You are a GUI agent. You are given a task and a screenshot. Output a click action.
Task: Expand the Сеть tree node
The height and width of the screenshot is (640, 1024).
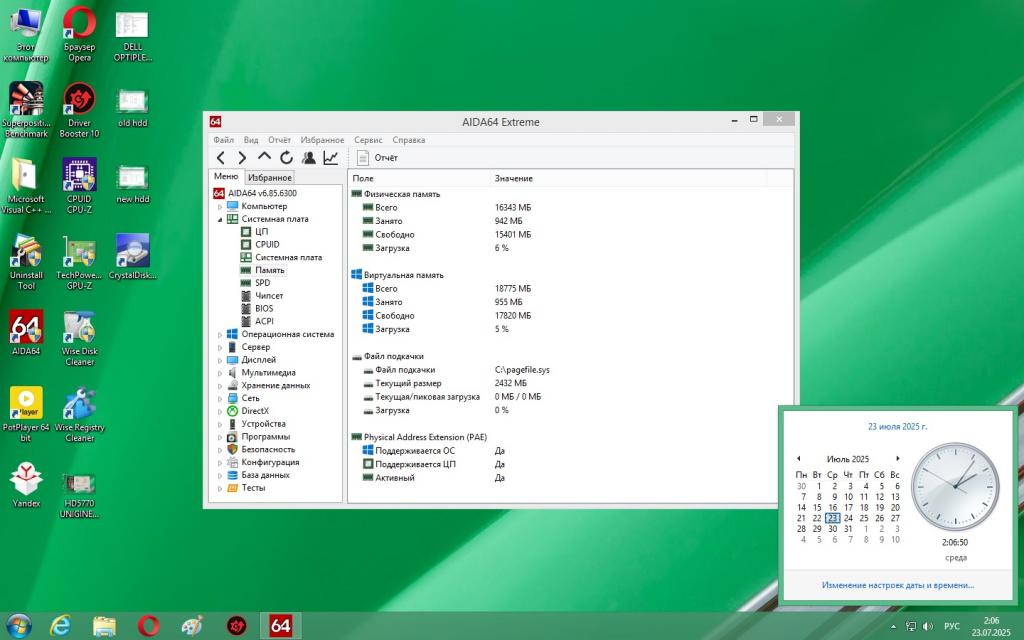point(219,399)
